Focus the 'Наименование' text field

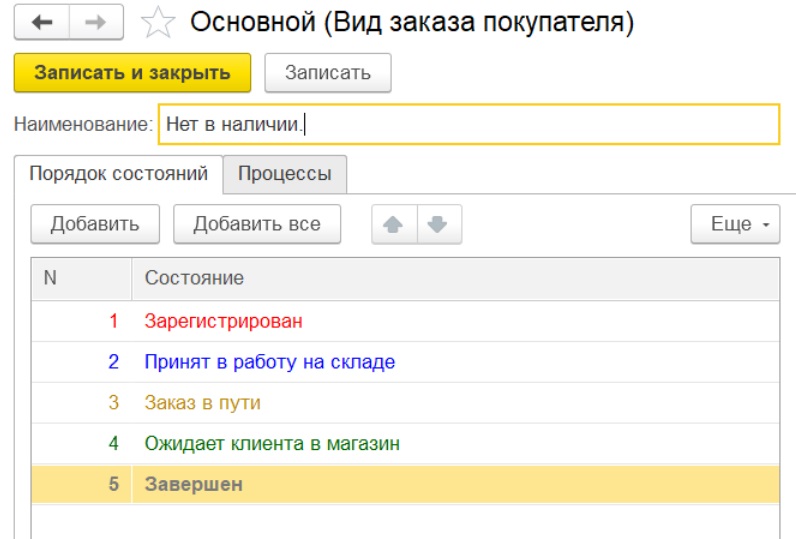tap(468, 125)
